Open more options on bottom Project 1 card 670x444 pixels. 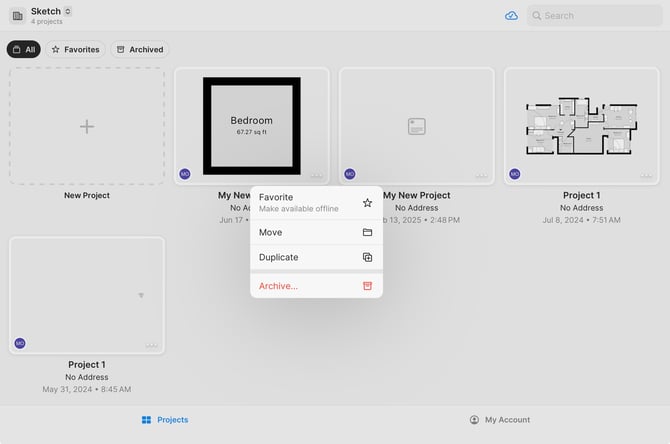click(151, 345)
